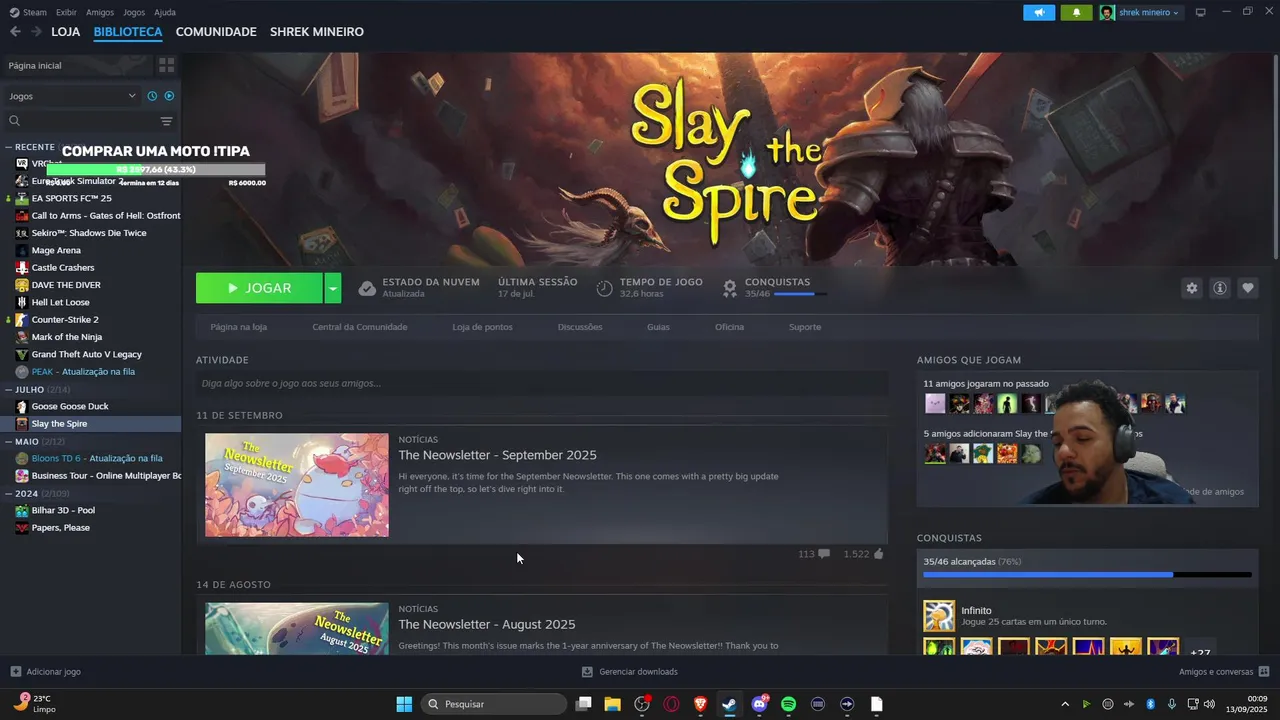Open the SHREK MINEIRO profile tab
The image size is (1280, 720).
[x=317, y=32]
